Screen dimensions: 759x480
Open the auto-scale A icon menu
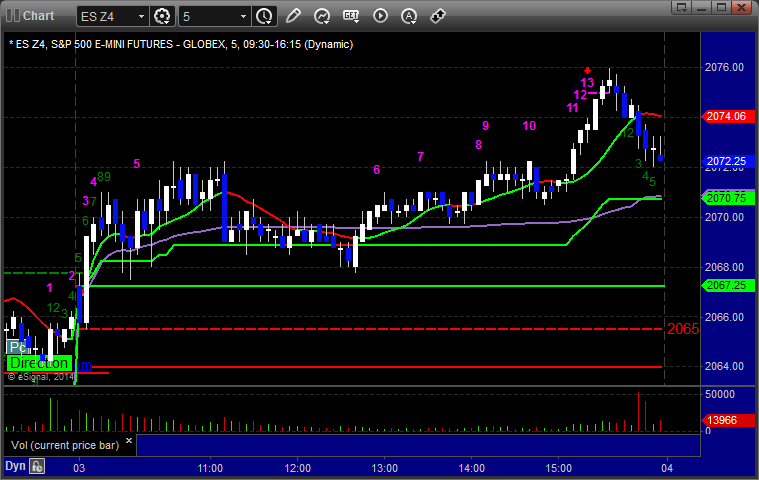point(410,16)
